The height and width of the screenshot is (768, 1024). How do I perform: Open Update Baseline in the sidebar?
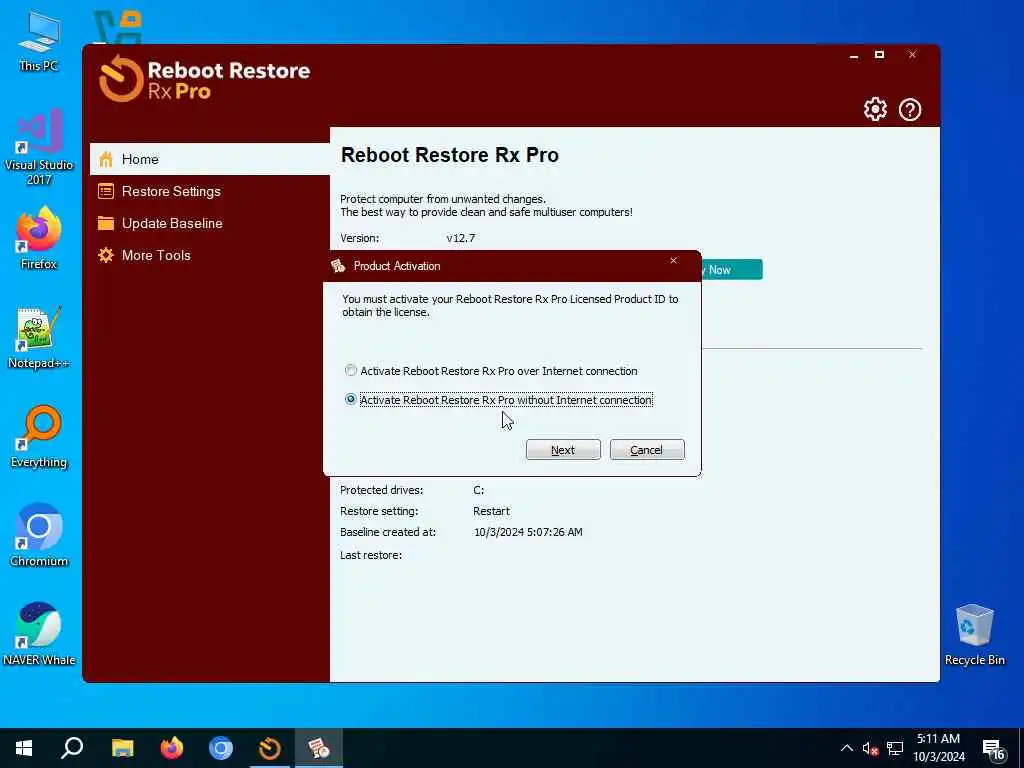pyautogui.click(x=210, y=223)
